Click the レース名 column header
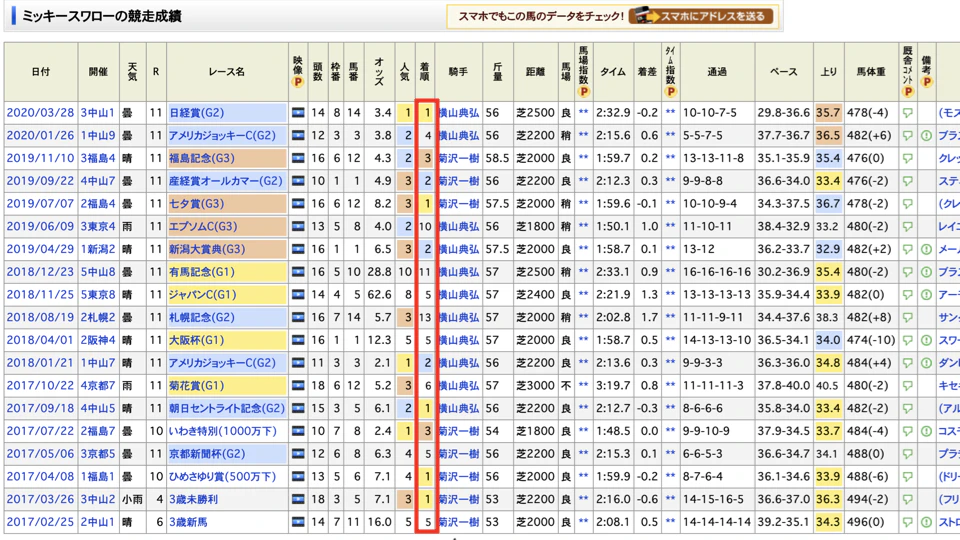Image resolution: width=960 pixels, height=540 pixels. pos(227,72)
